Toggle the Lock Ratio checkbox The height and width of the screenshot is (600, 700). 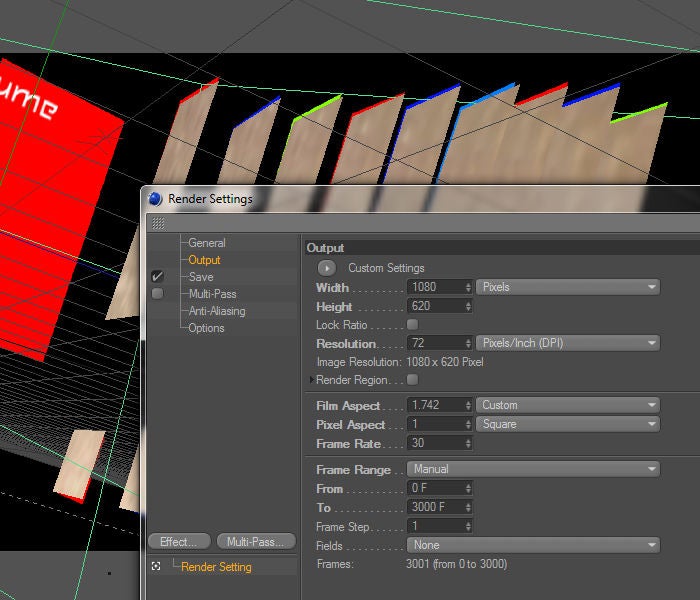(x=412, y=325)
